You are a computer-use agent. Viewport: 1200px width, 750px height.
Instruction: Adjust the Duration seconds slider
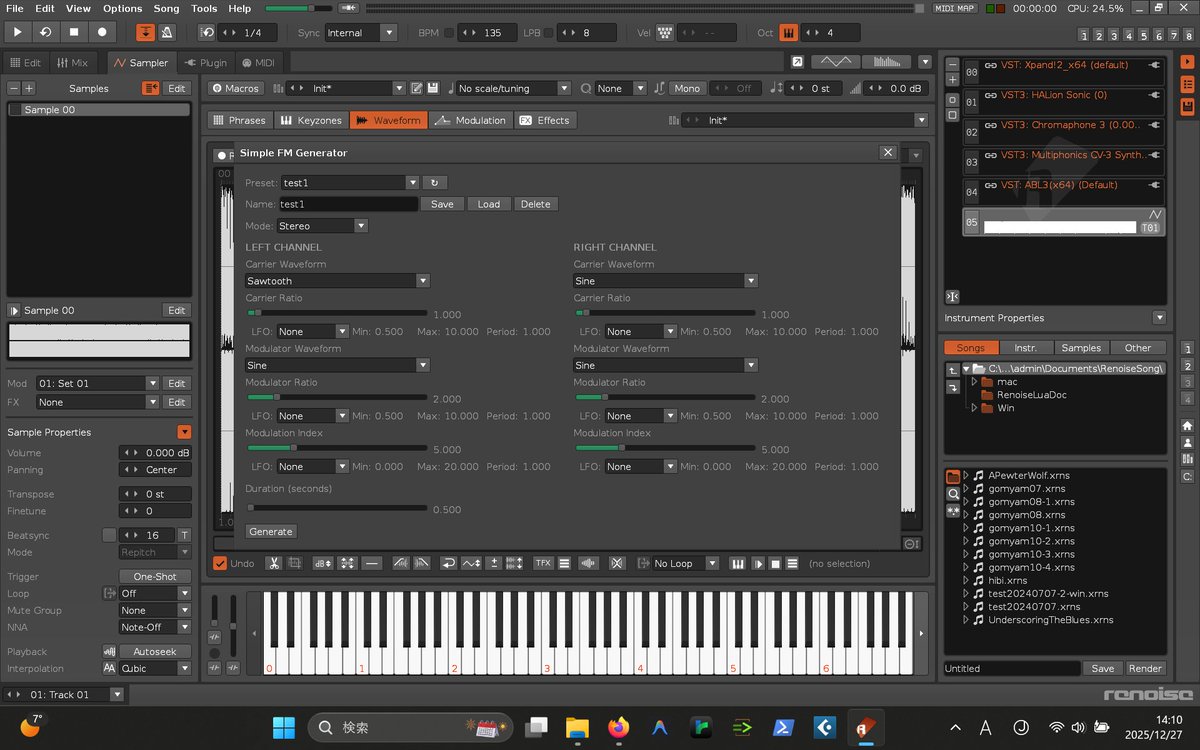[x=336, y=507]
